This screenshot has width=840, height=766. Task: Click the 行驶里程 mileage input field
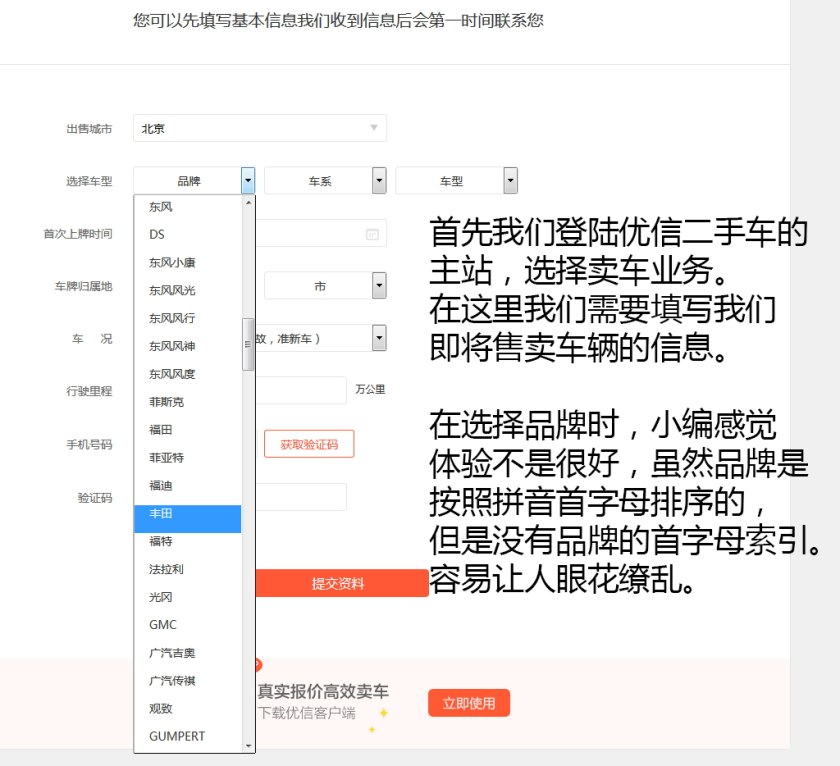click(x=300, y=390)
